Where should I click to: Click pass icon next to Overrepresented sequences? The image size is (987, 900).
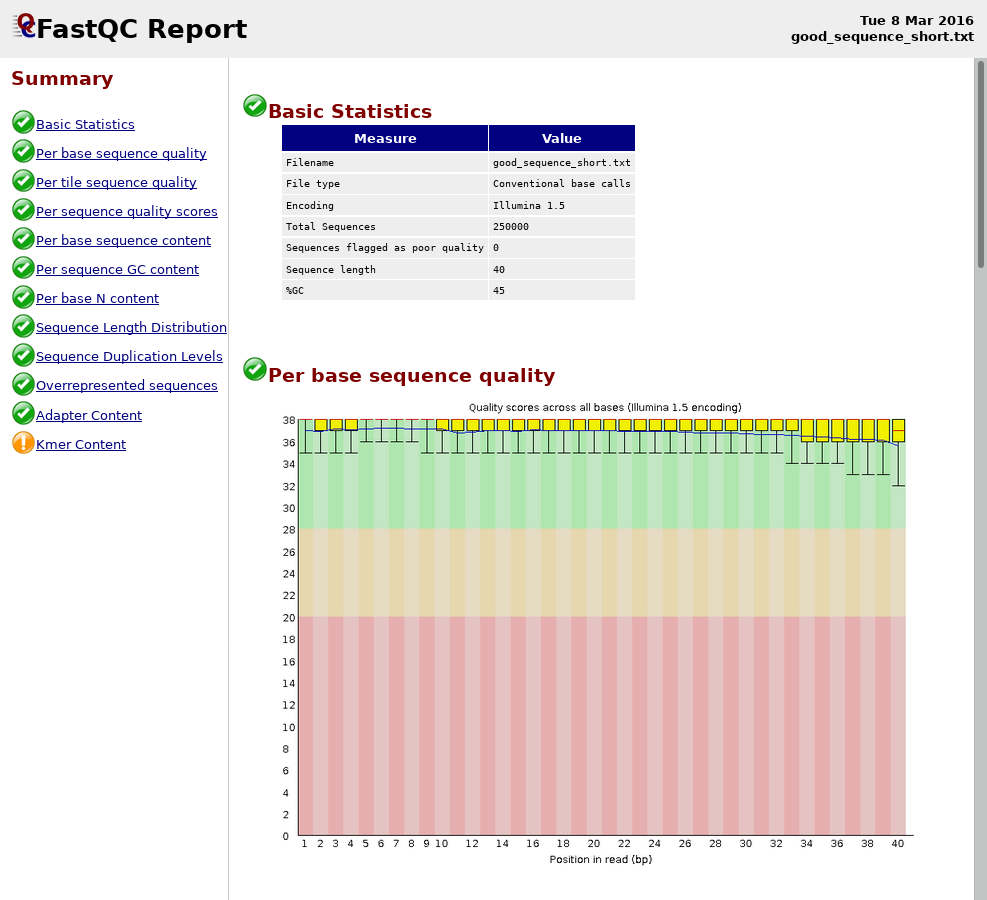click(x=23, y=385)
